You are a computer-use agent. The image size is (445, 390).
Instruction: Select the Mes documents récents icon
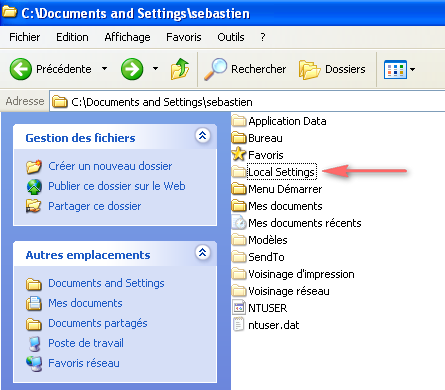[239, 222]
